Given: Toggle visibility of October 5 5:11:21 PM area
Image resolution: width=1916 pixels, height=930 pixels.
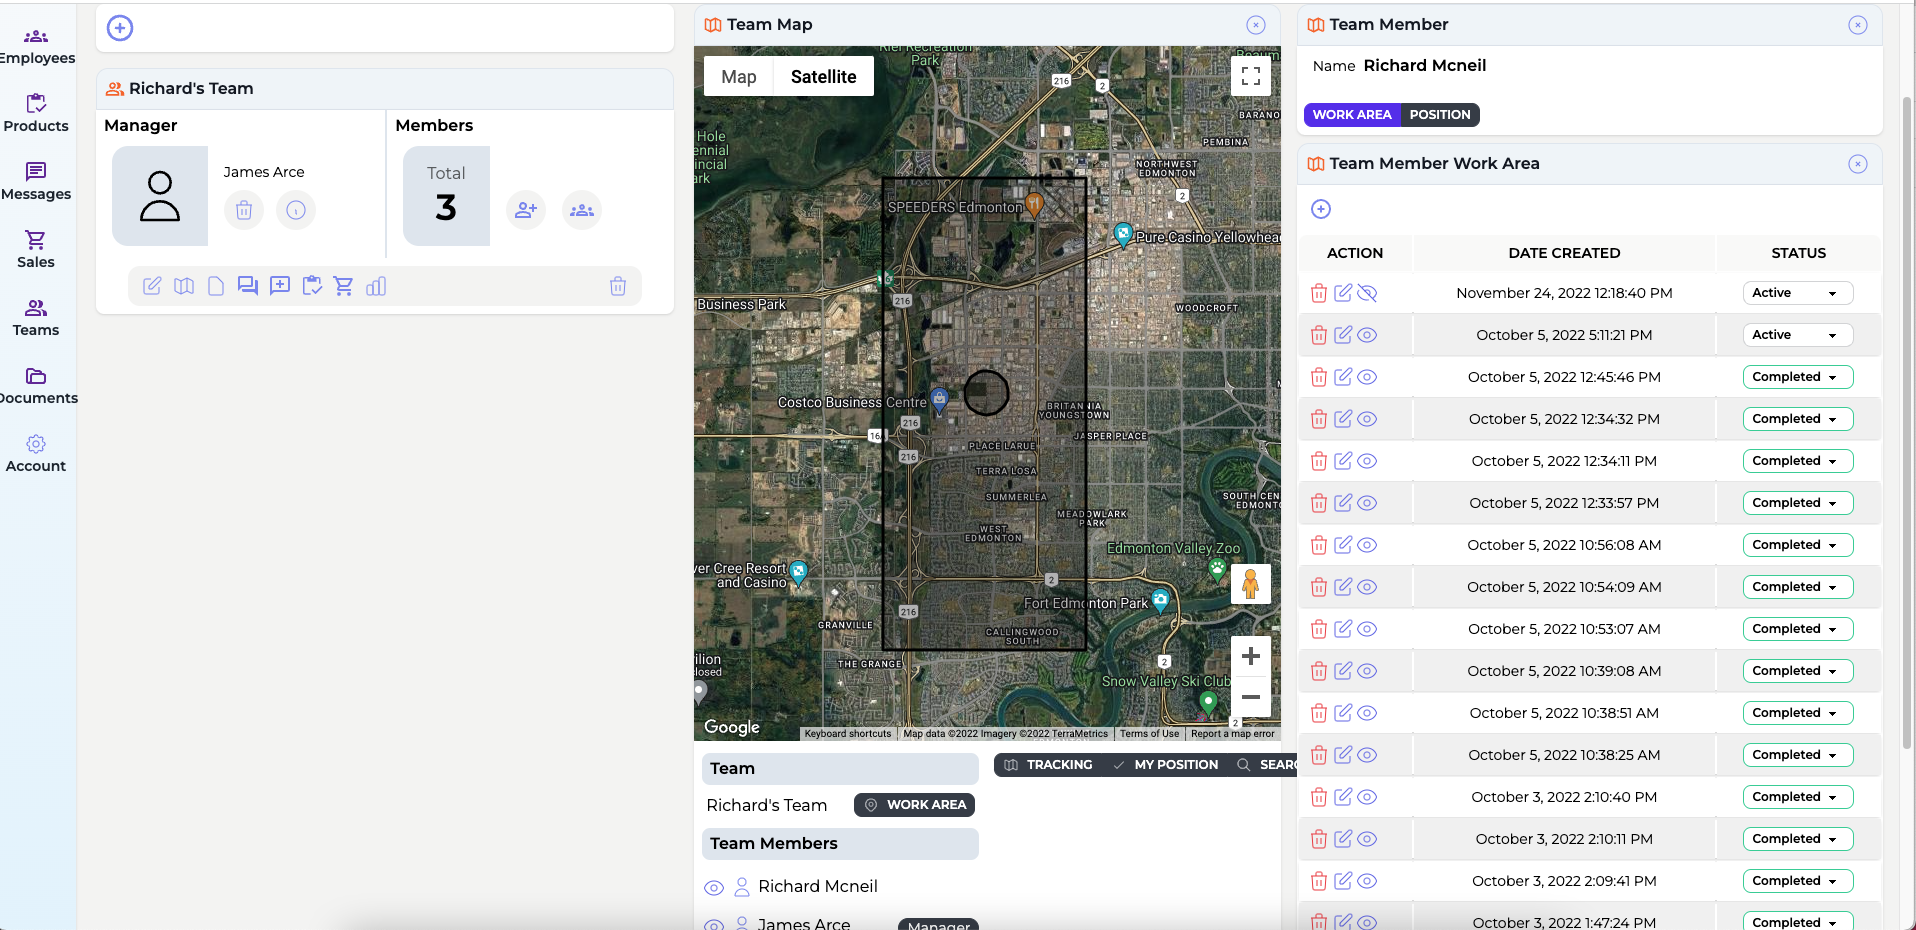Looking at the screenshot, I should coord(1367,335).
